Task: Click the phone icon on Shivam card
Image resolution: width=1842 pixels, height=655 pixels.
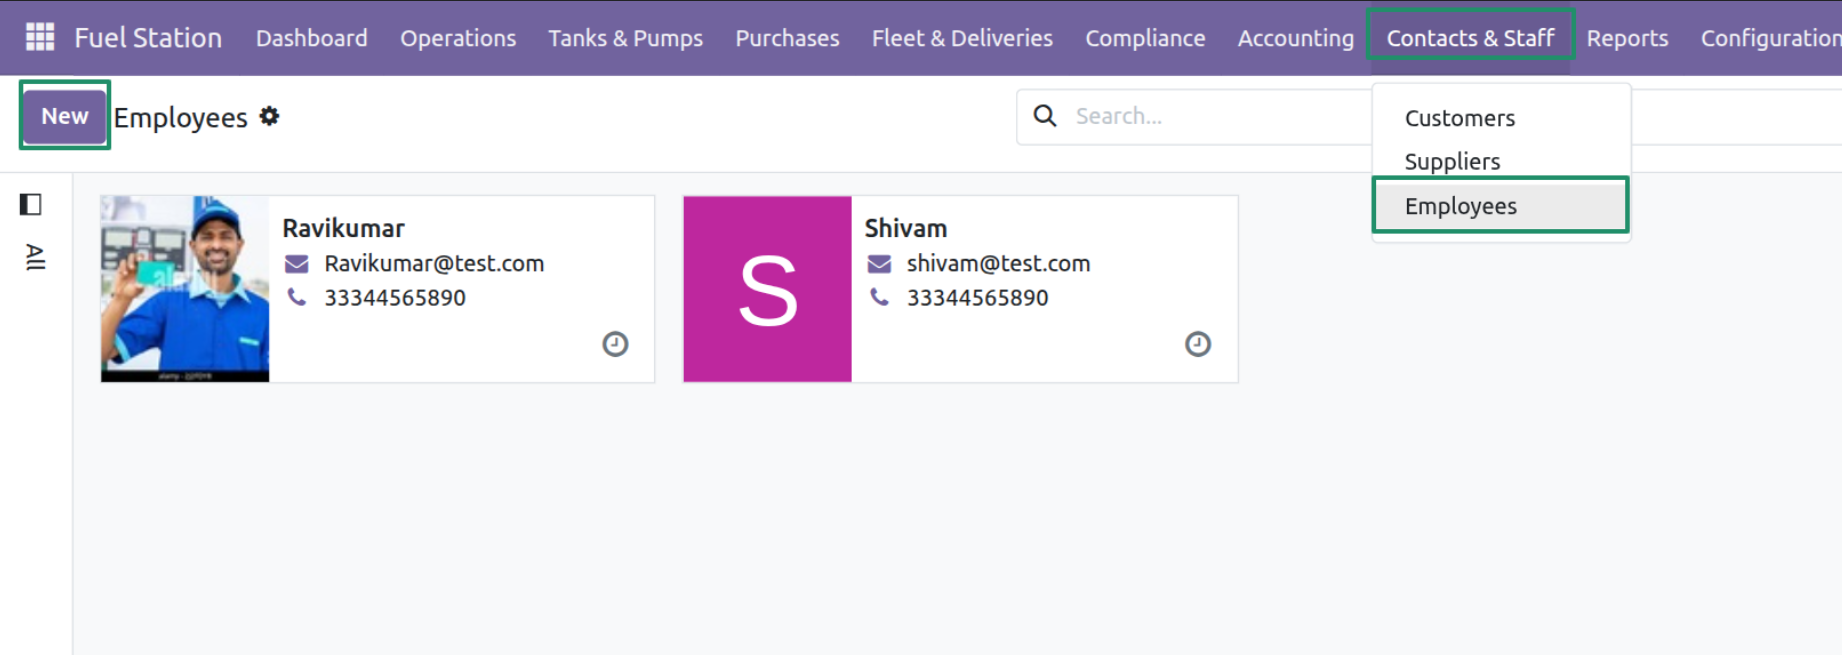Action: click(x=879, y=297)
